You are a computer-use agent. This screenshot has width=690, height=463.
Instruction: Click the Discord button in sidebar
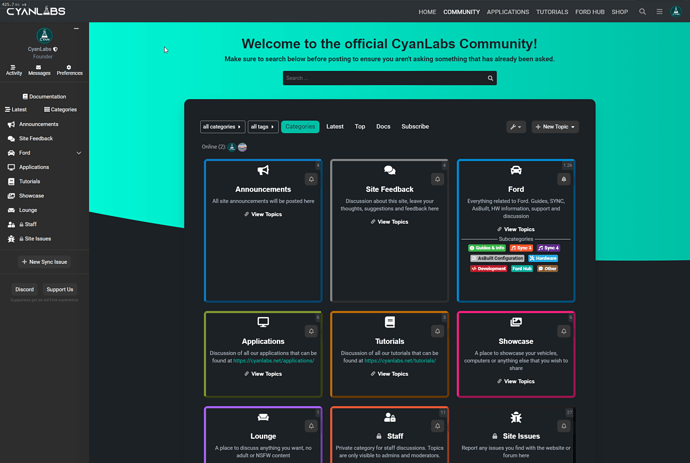tap(24, 290)
